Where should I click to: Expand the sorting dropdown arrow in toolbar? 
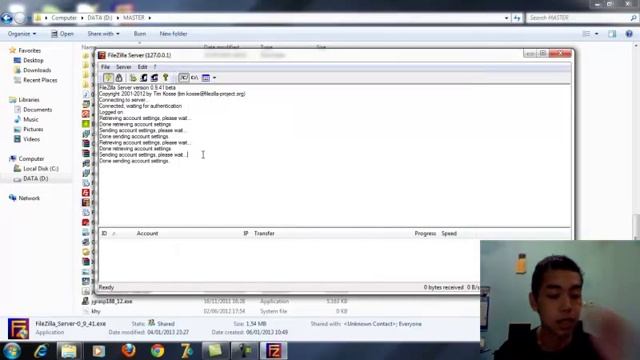tap(214, 78)
